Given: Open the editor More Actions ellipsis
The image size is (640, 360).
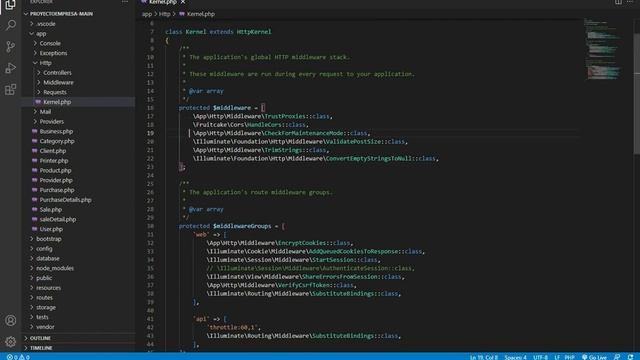Looking at the screenshot, I should click(630, 2).
